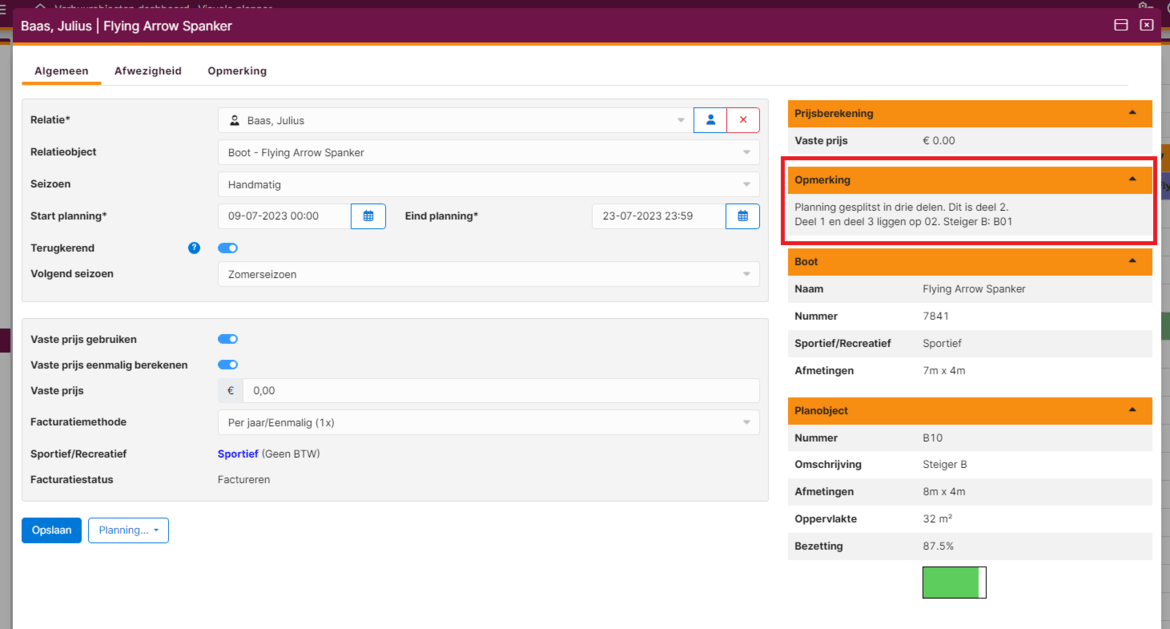Toggle Vaste prijs eenmalig berekenen switch
Viewport: 1170px width, 629px height.
pos(228,365)
